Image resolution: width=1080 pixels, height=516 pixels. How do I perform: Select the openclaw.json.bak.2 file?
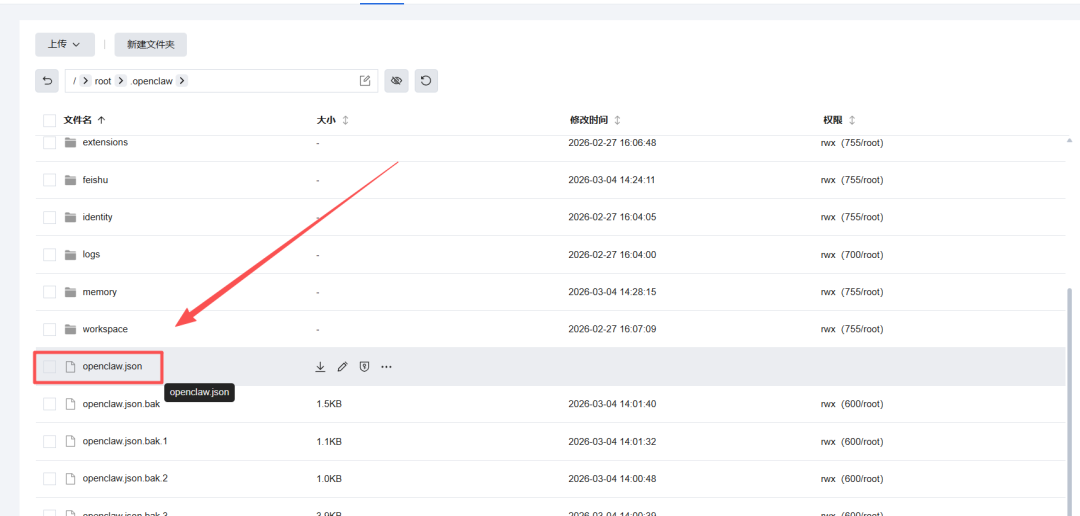125,478
